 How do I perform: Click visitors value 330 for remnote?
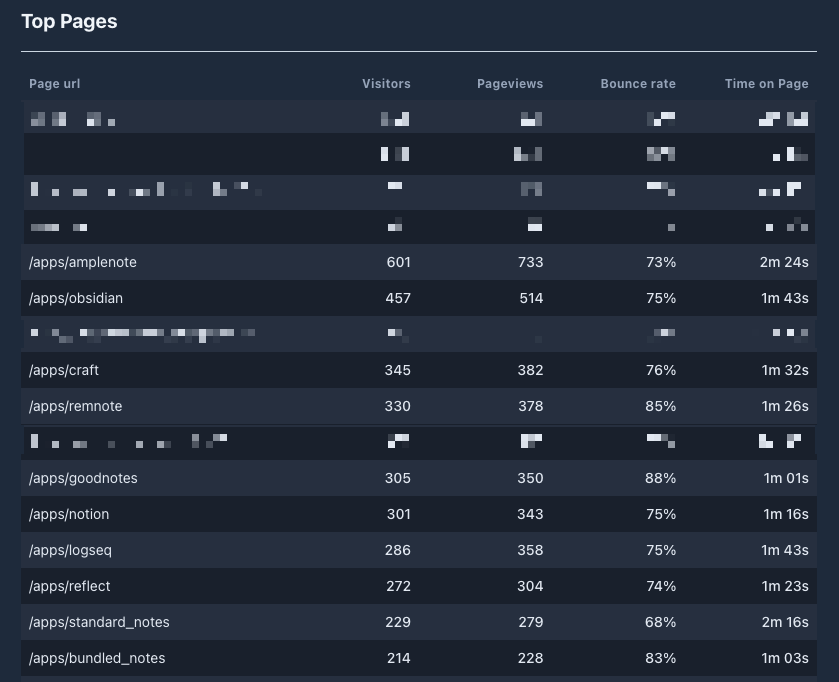click(x=398, y=406)
